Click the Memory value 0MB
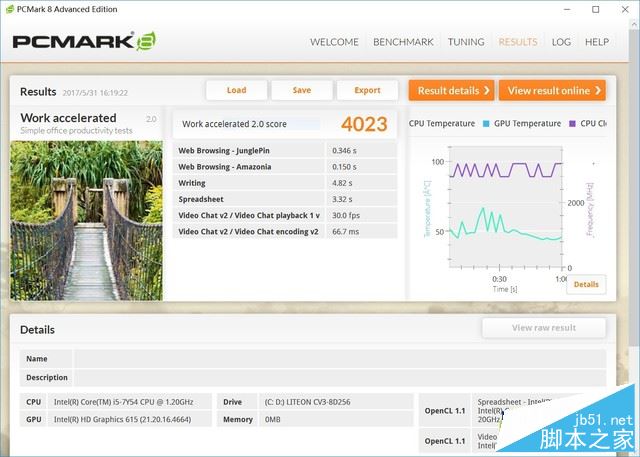 coord(273,419)
